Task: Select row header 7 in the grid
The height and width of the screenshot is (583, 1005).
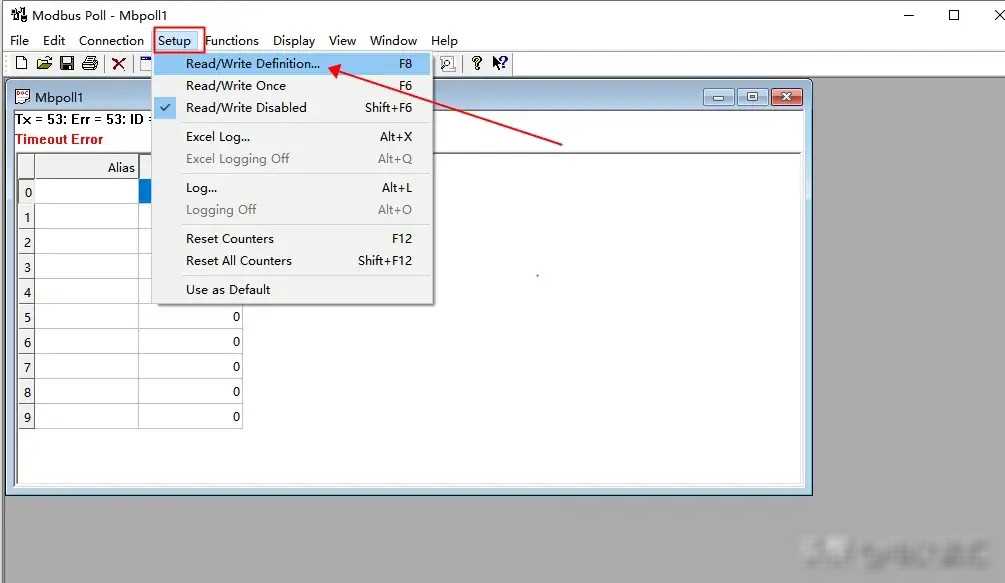Action: click(26, 367)
